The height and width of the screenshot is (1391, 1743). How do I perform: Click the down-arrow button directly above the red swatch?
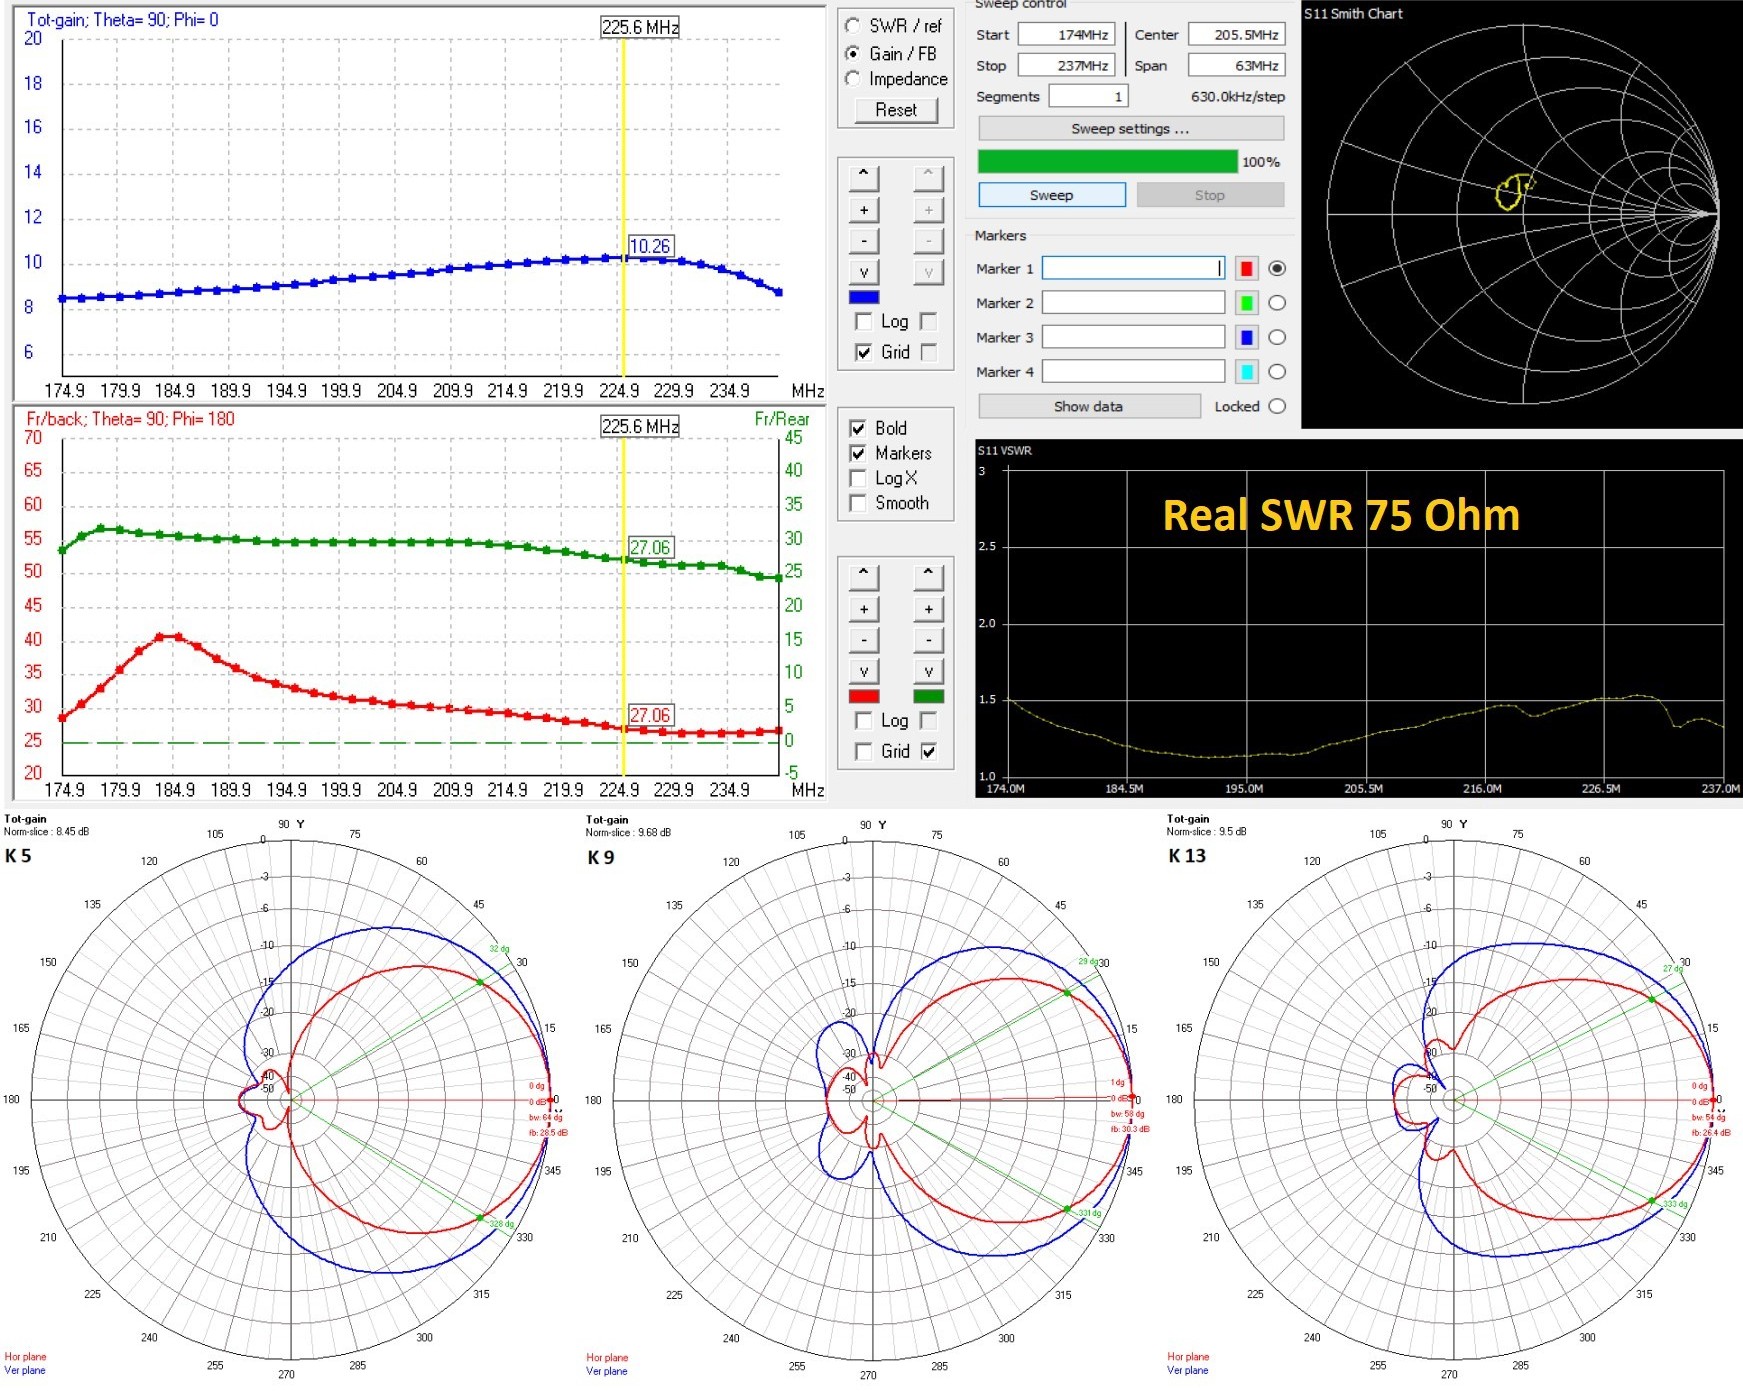[x=864, y=671]
